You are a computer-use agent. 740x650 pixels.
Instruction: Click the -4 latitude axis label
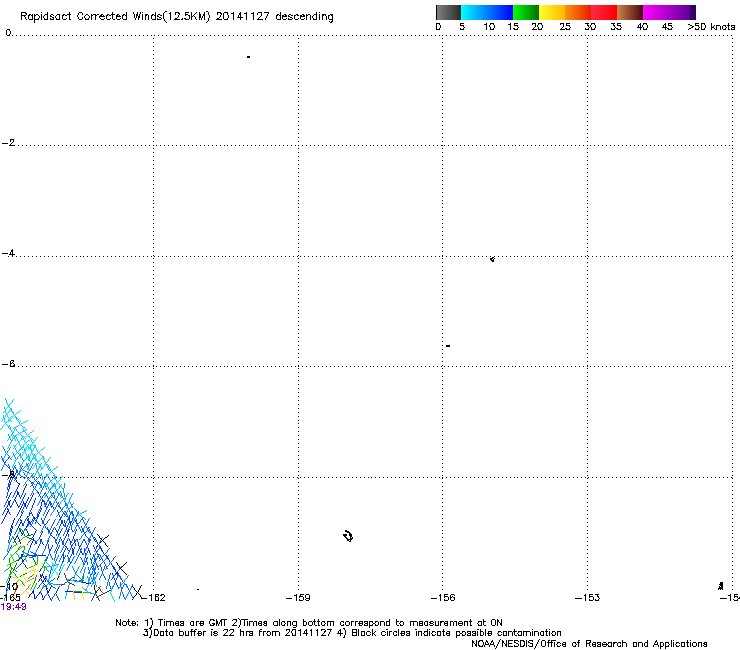point(8,253)
